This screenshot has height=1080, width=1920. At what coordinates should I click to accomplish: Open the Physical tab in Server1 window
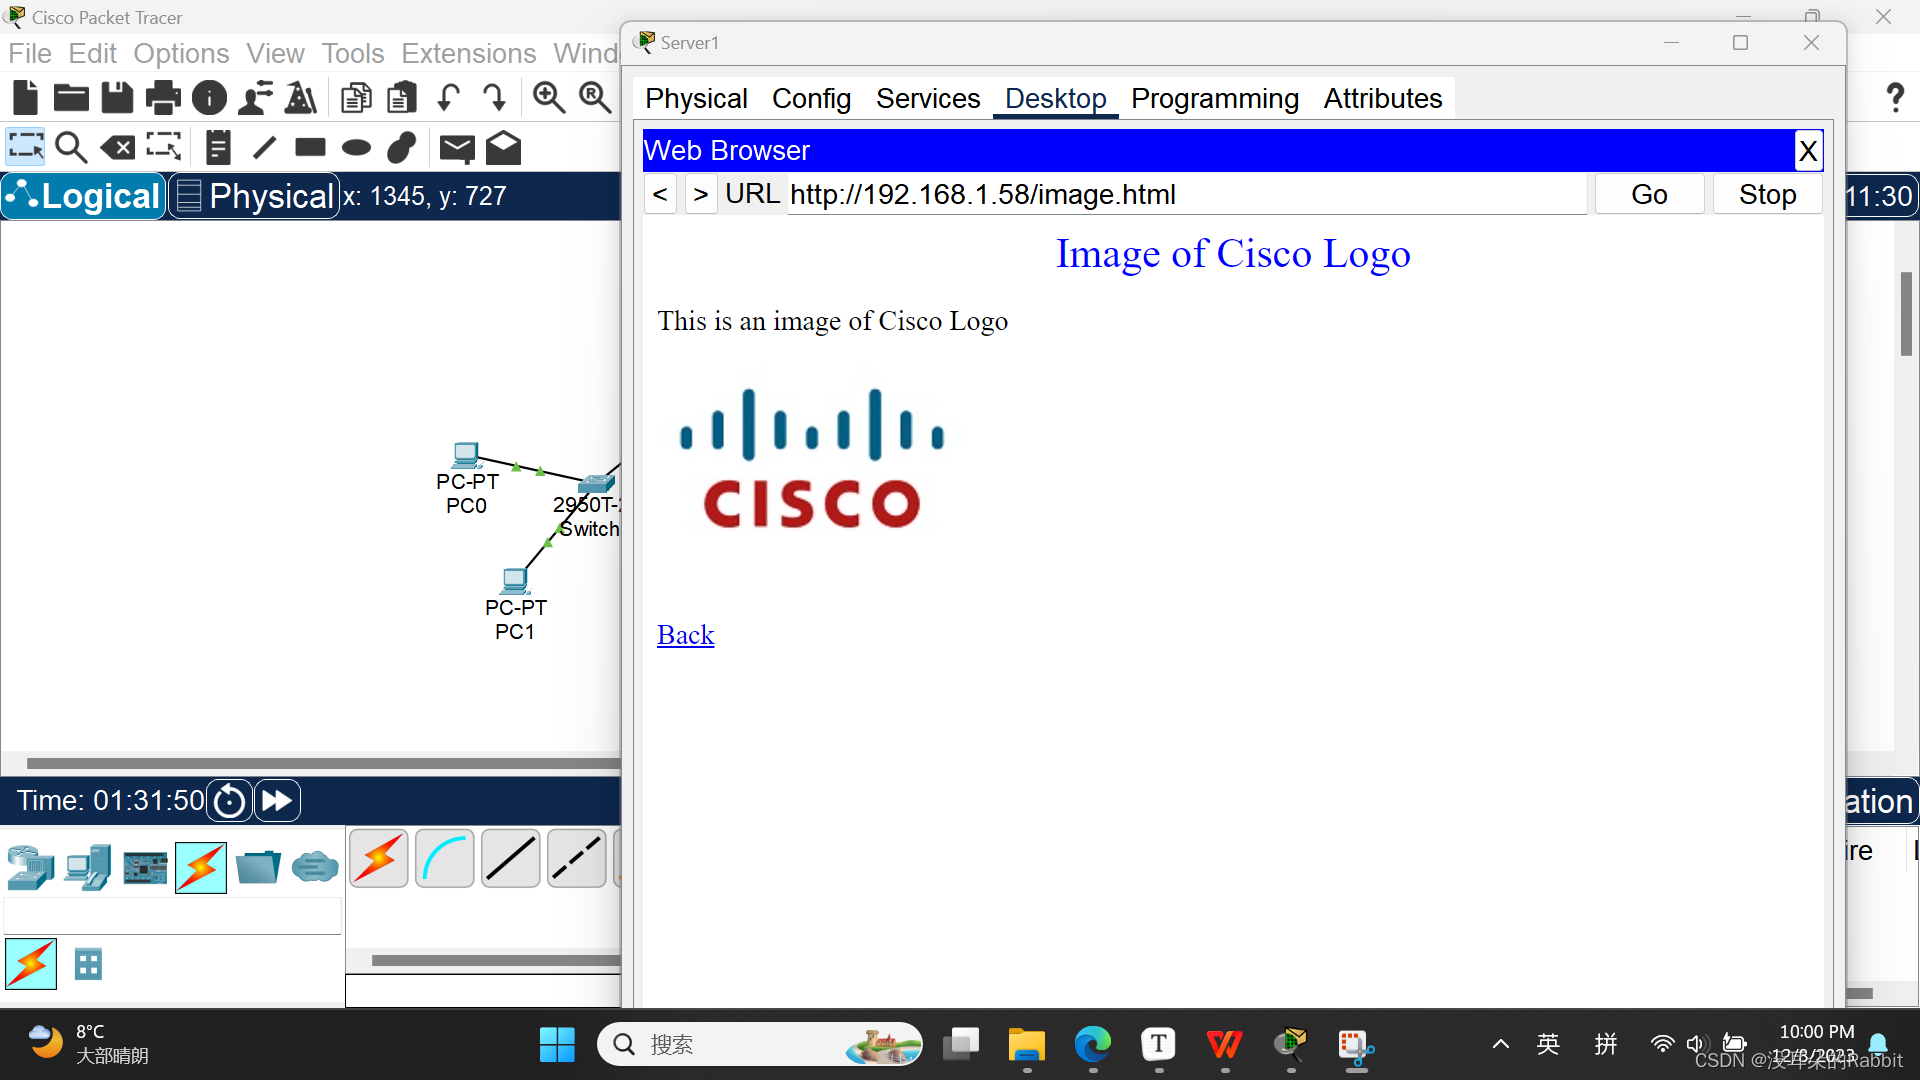(696, 98)
